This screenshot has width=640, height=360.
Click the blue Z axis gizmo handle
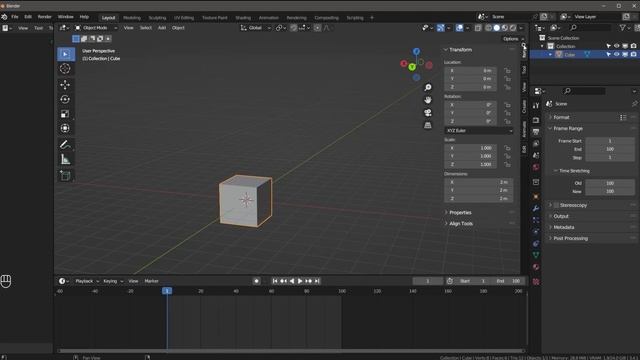pos(416,51)
